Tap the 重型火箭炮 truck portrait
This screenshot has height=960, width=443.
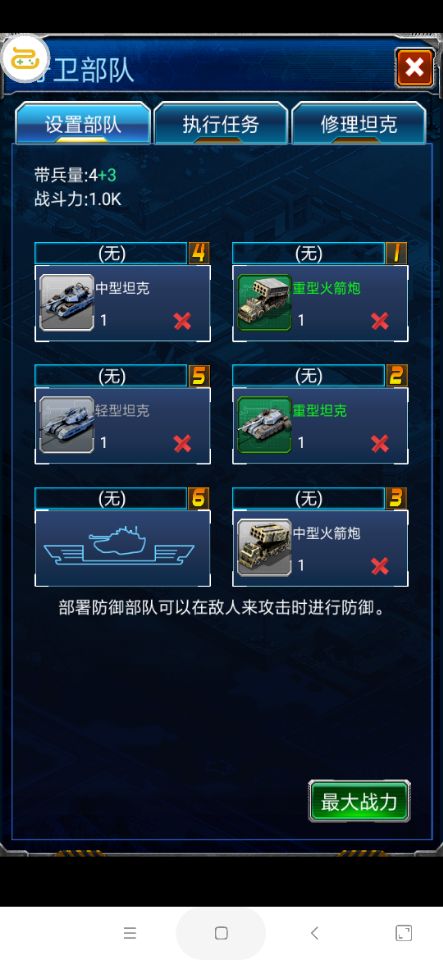click(264, 302)
